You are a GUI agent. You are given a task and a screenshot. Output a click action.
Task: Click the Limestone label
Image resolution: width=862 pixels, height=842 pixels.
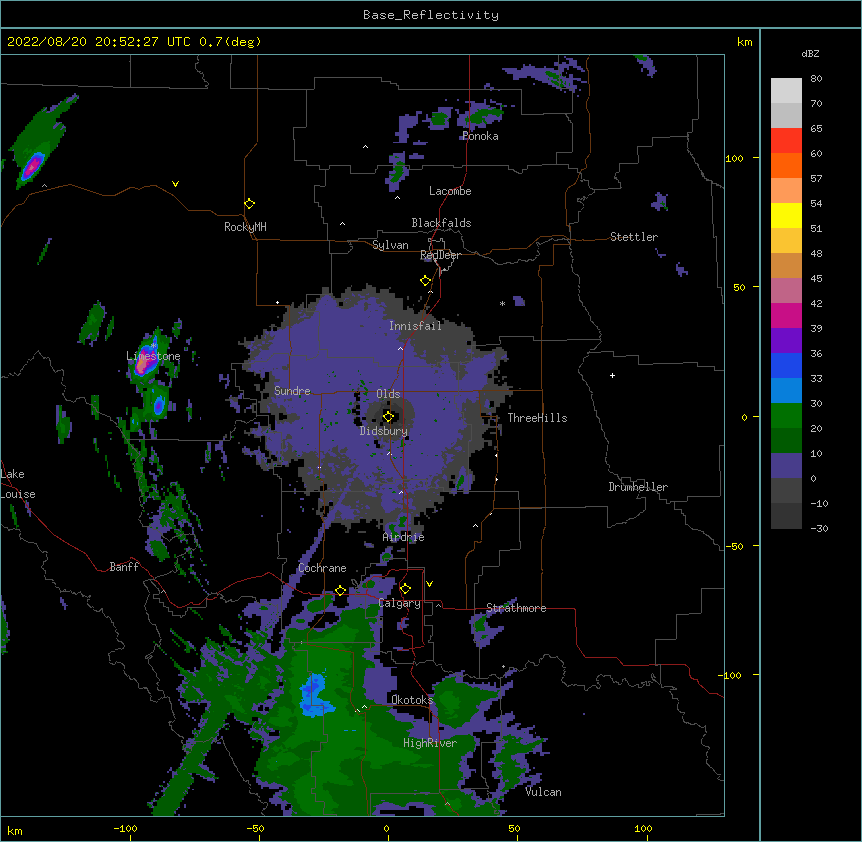(x=153, y=356)
